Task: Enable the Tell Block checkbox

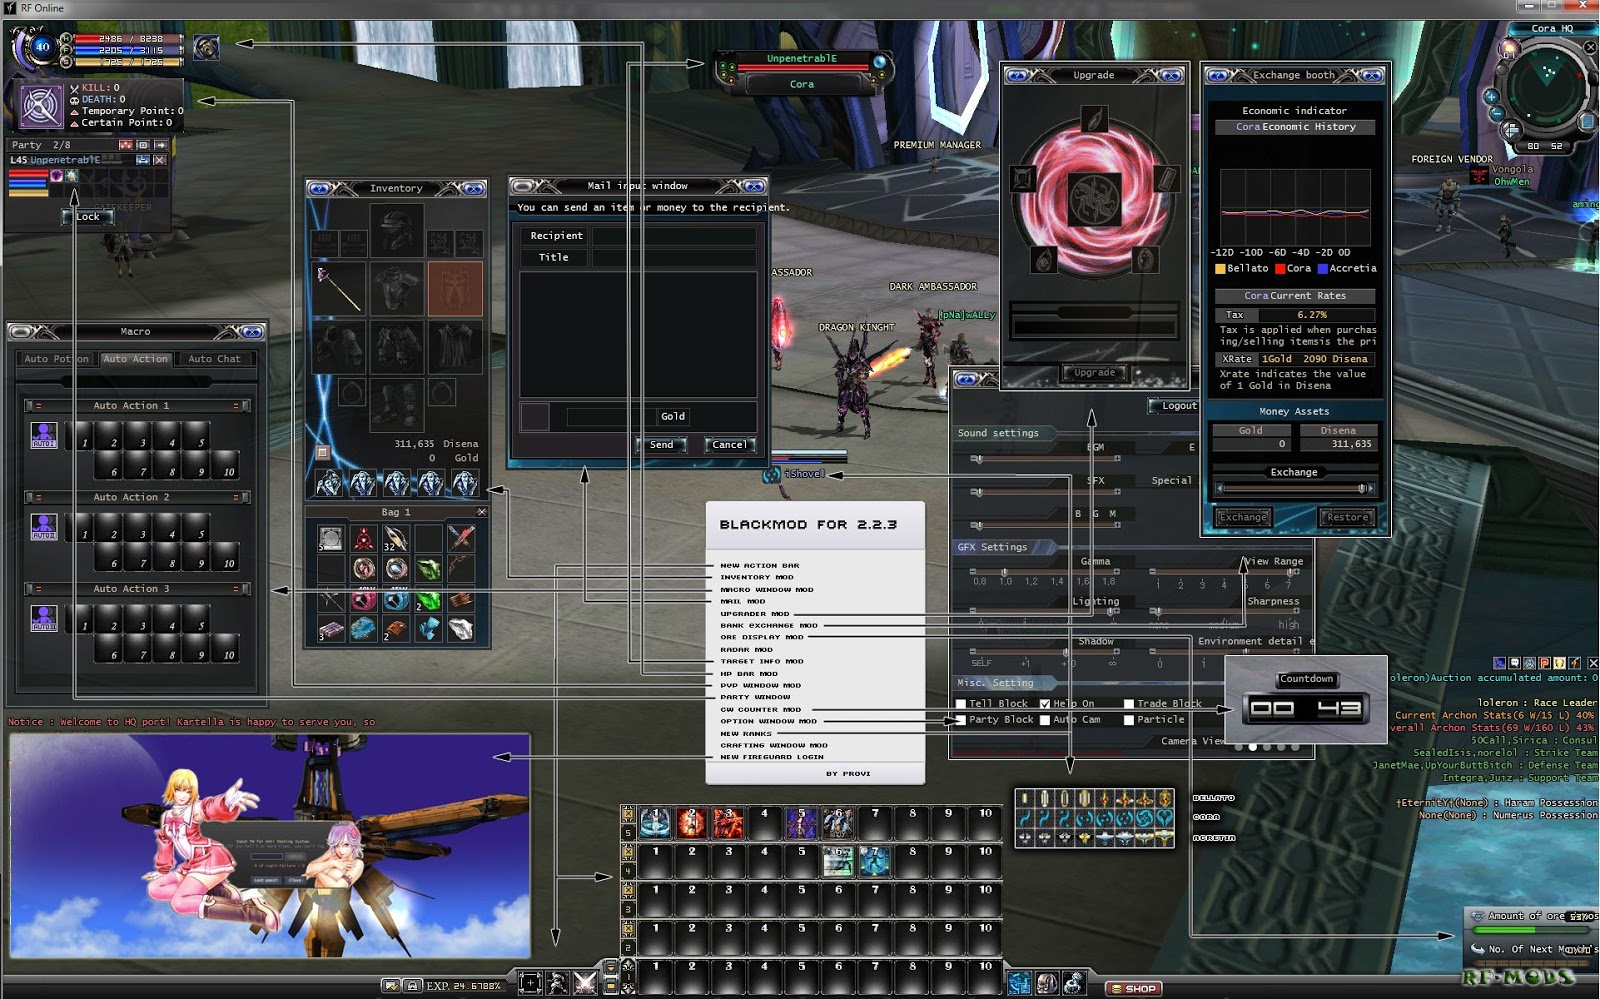Action: [x=961, y=704]
